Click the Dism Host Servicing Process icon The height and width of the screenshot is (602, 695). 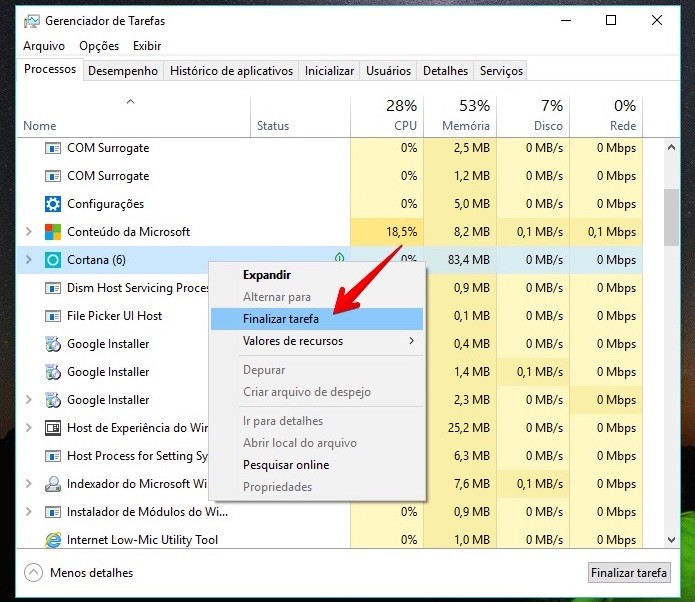(53, 288)
